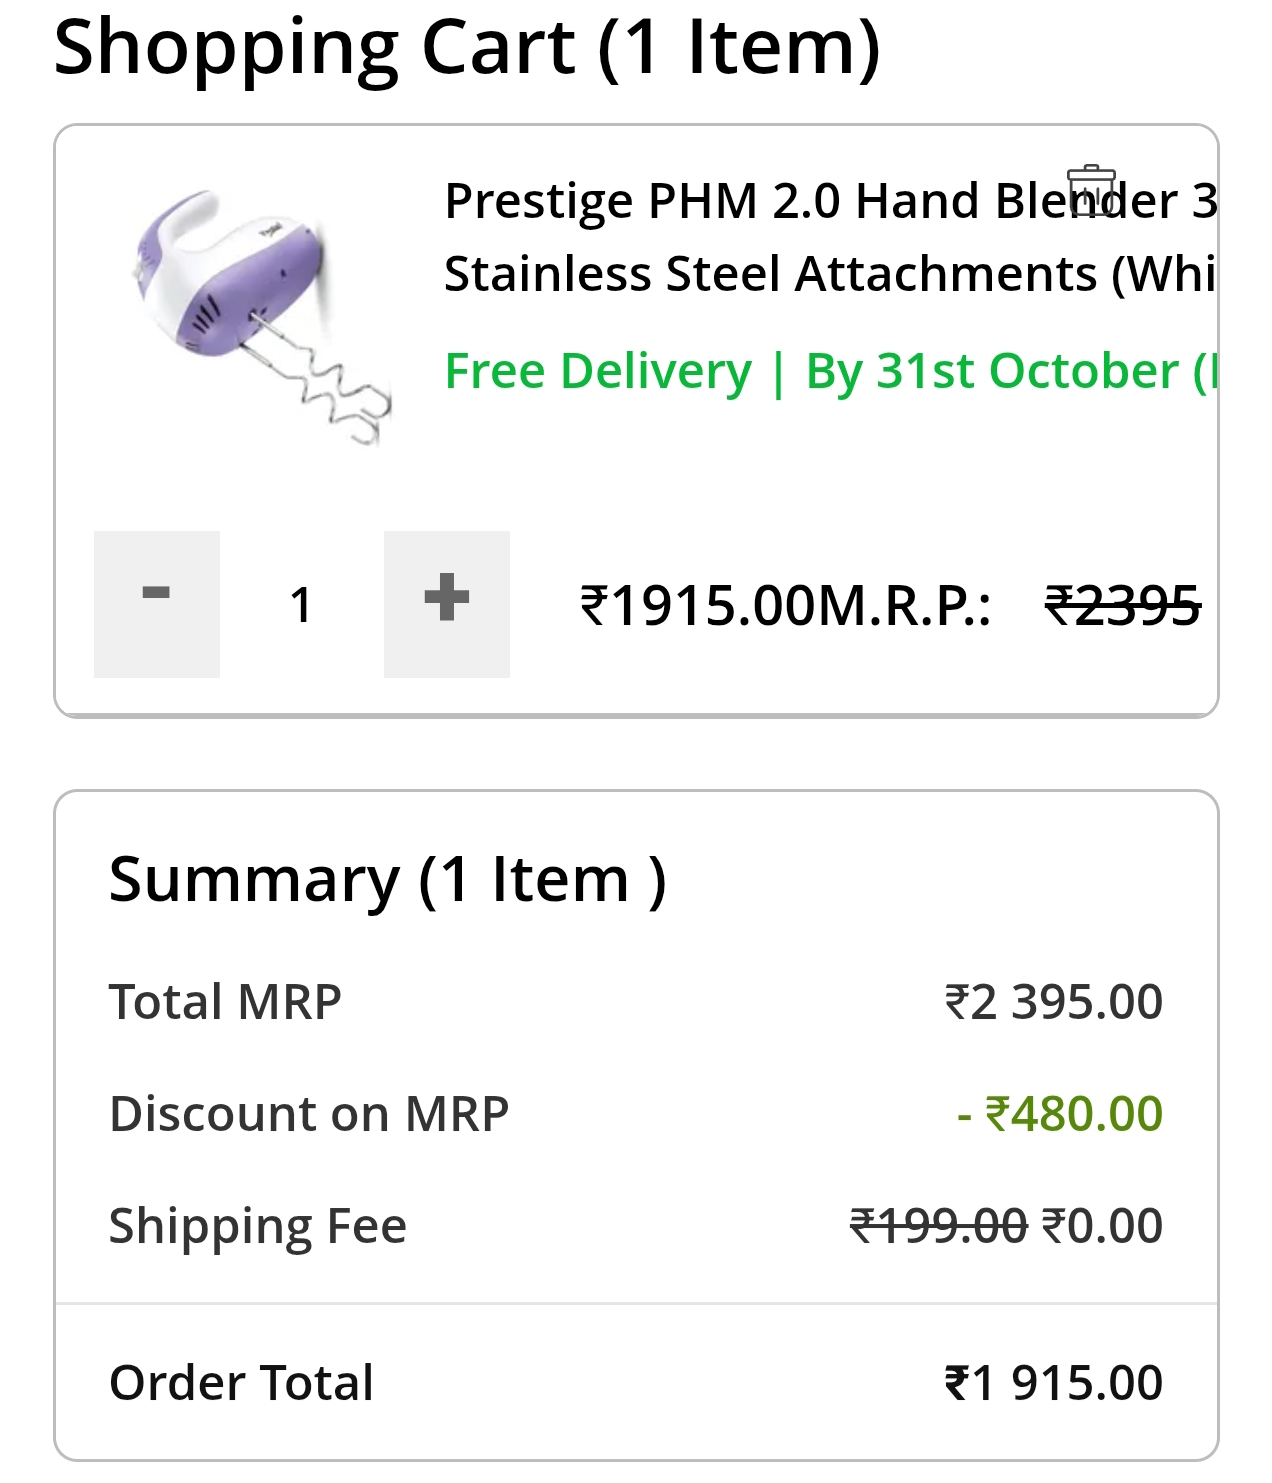Click the ₹0.00 shipping fee amount
This screenshot has height=1483, width=1272.
coord(1102,1226)
